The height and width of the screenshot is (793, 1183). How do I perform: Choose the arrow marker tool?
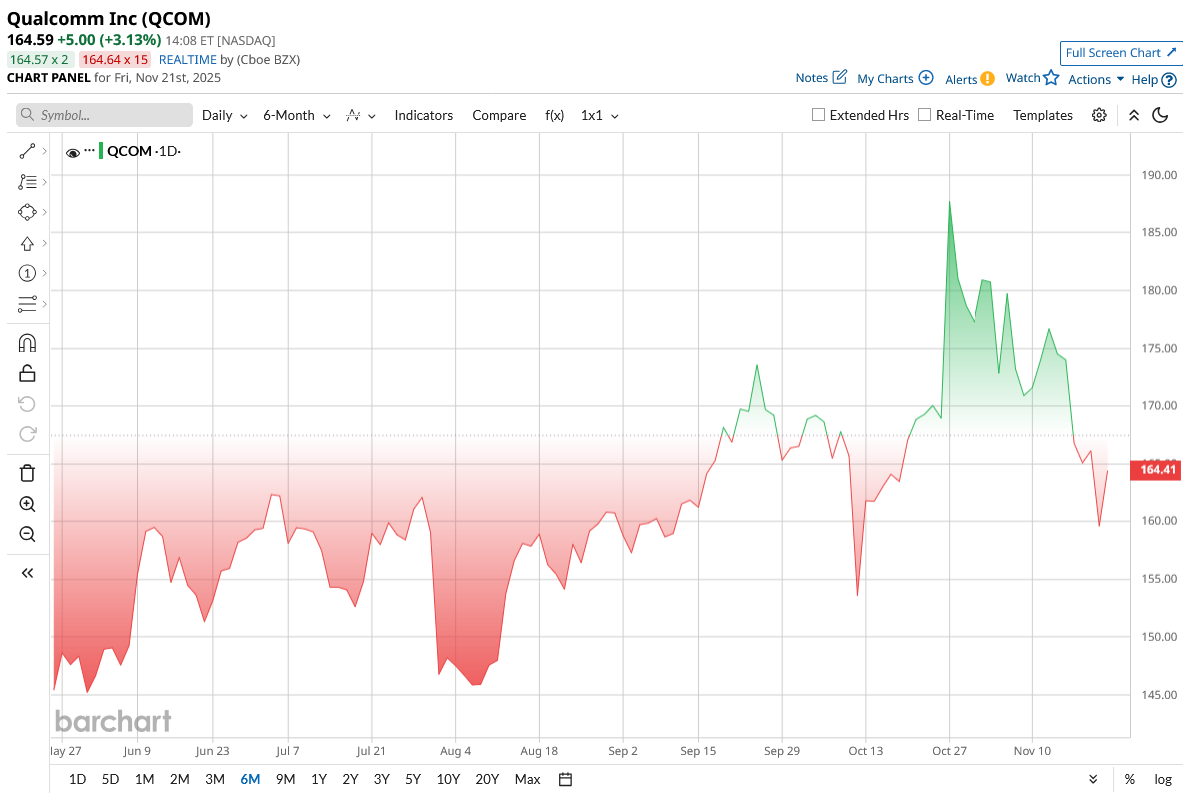[27, 243]
